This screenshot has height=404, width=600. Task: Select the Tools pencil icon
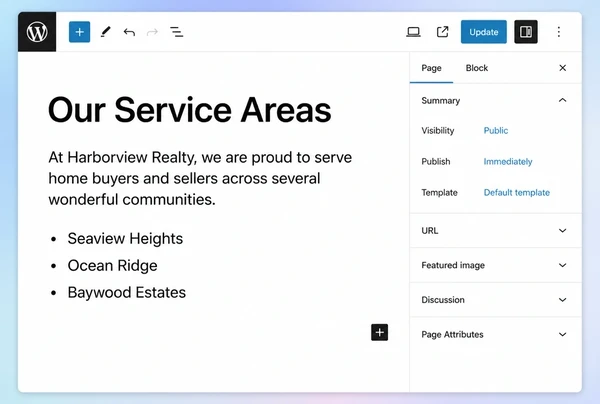coord(105,32)
